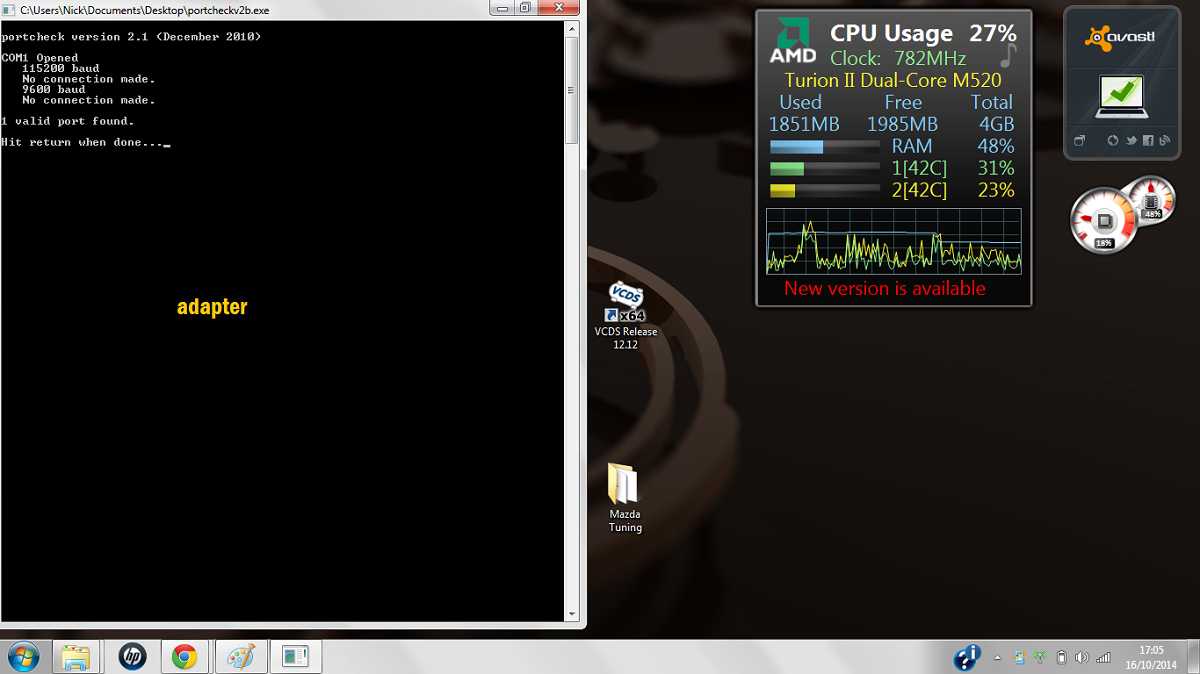Click the blue help info tray icon

[x=967, y=657]
